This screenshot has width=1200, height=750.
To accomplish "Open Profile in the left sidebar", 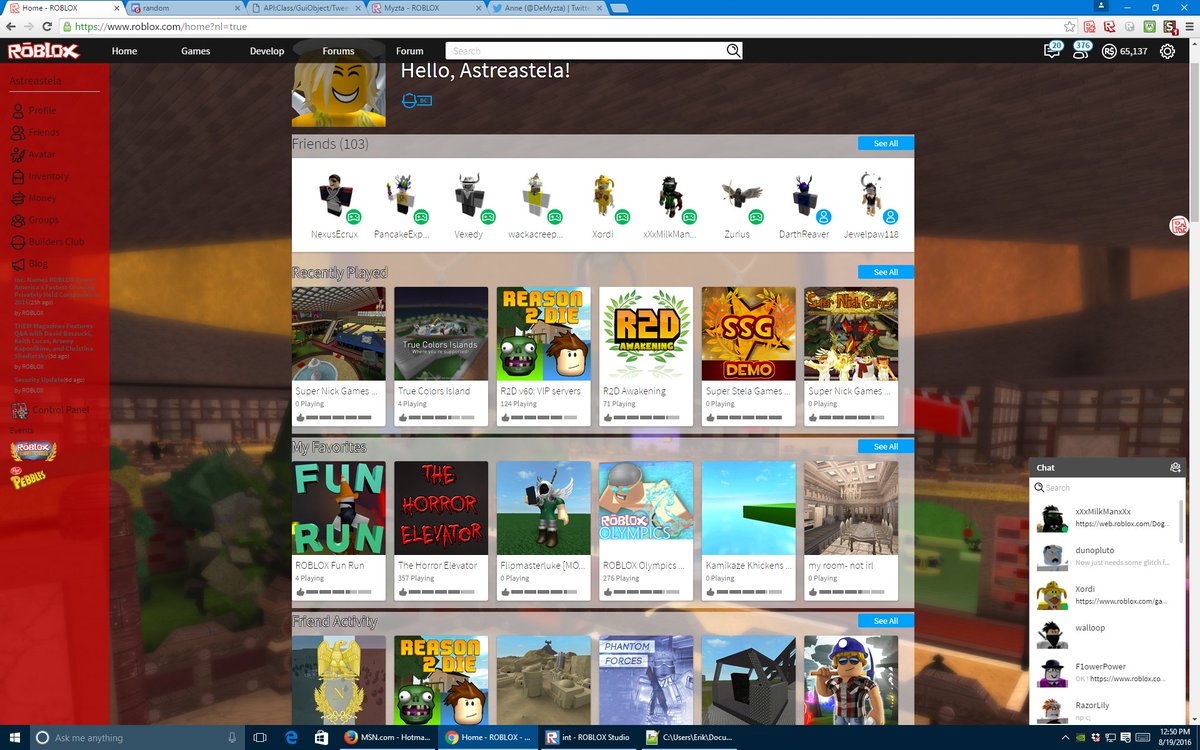I will coord(33,110).
